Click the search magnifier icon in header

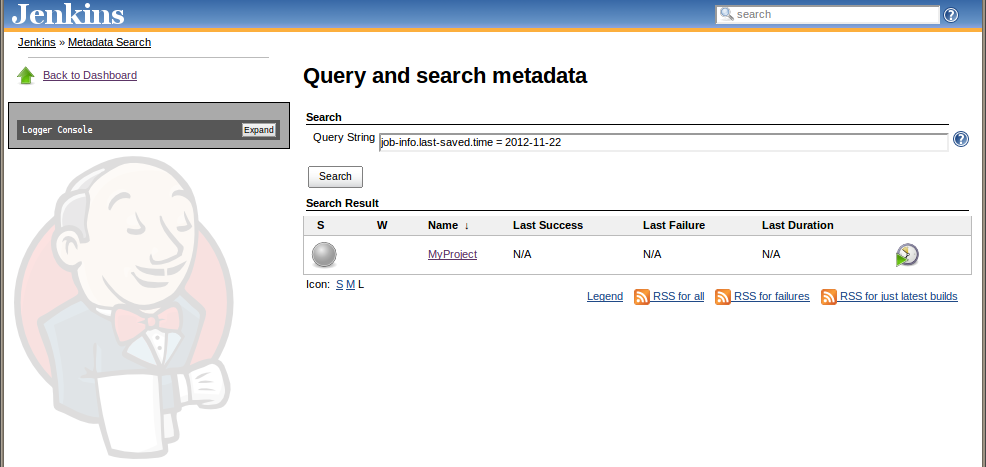pyautogui.click(x=726, y=14)
